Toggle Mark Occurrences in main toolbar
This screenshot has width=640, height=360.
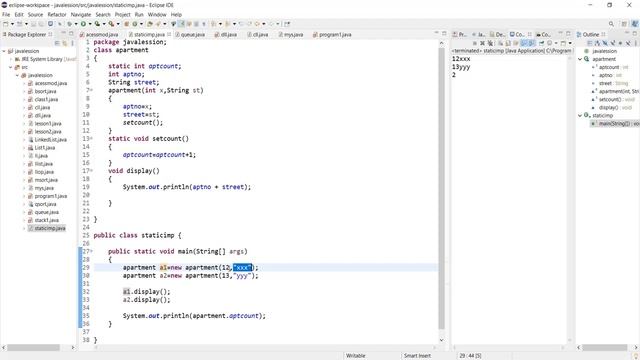pyautogui.click(x=181, y=24)
